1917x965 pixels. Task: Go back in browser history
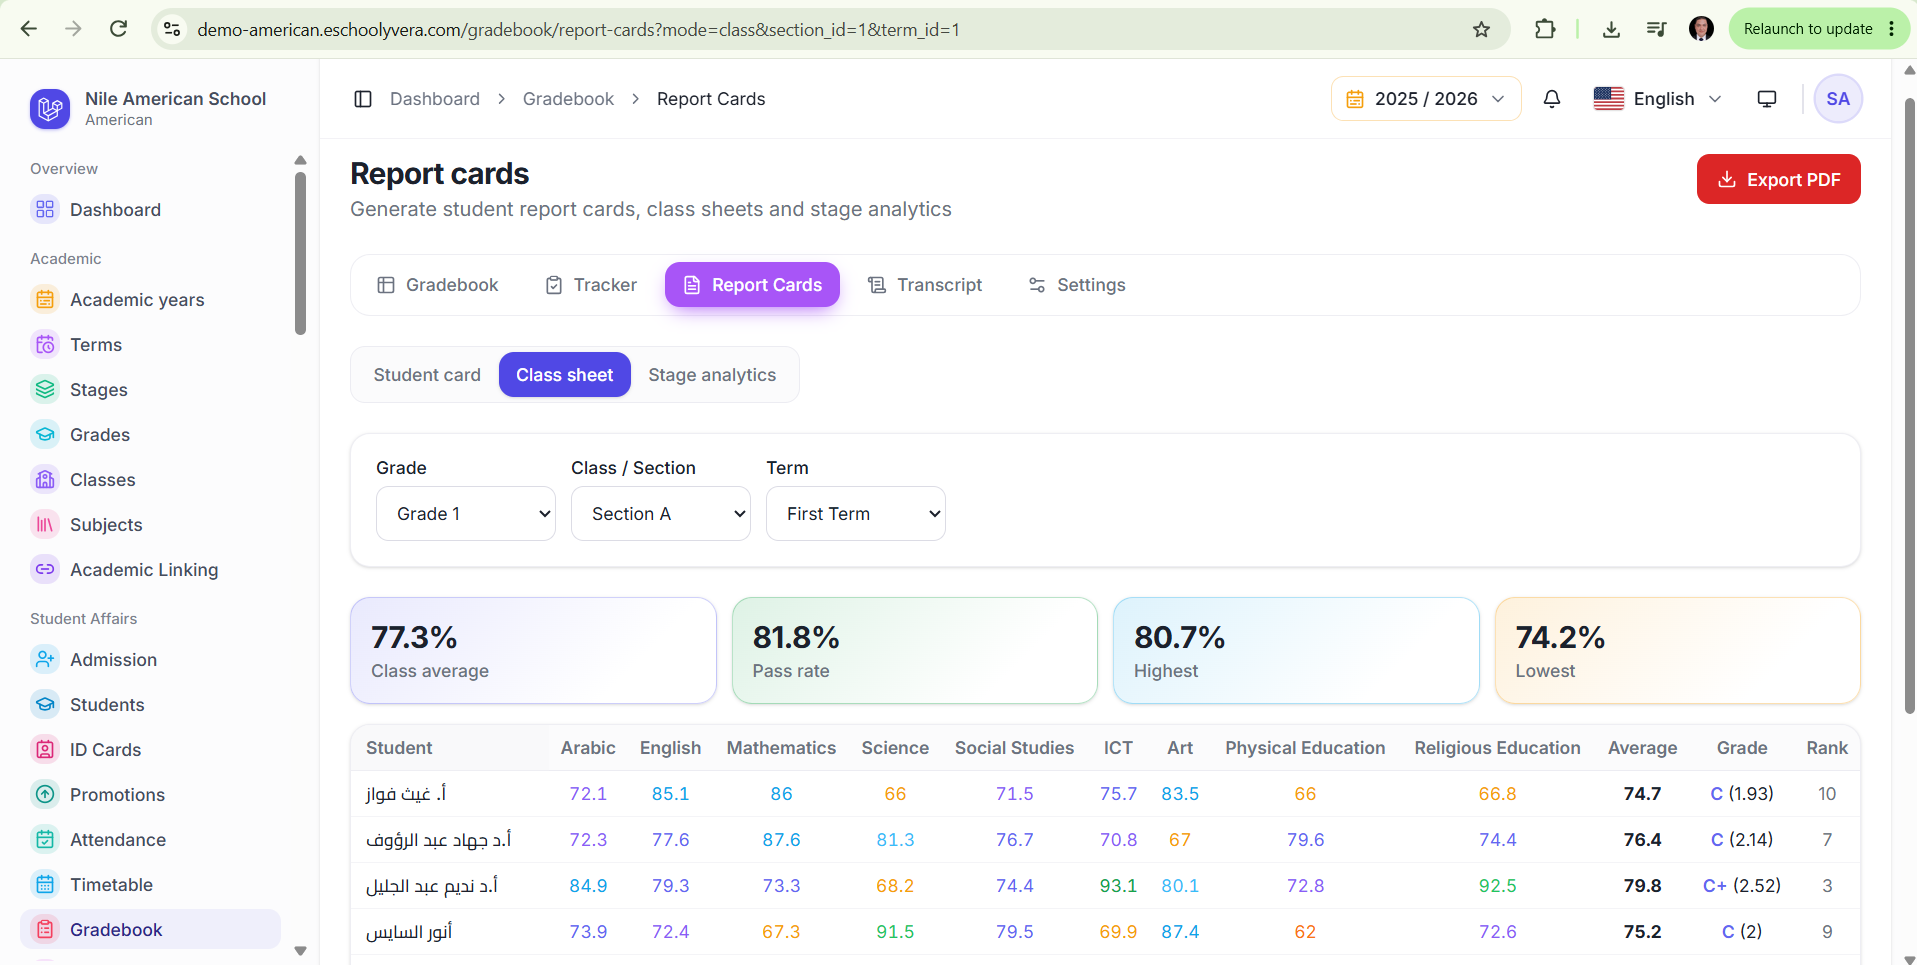(x=29, y=29)
